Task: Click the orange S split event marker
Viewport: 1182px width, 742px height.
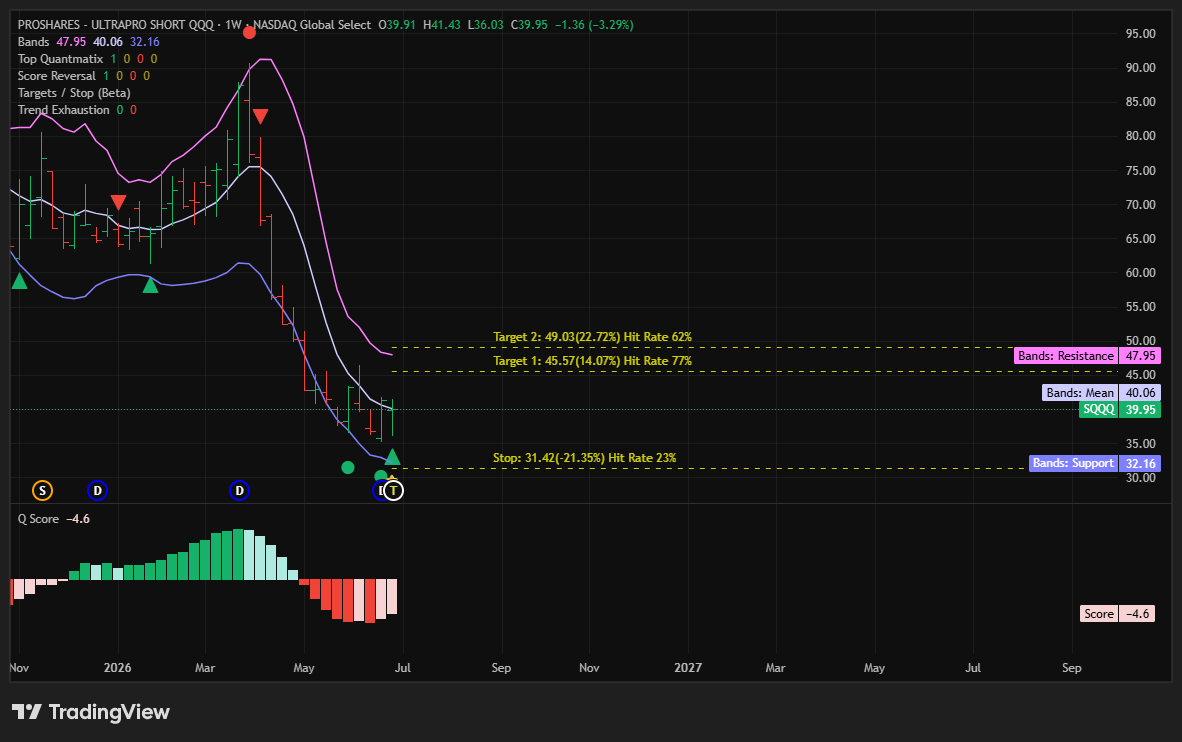Action: coord(42,491)
